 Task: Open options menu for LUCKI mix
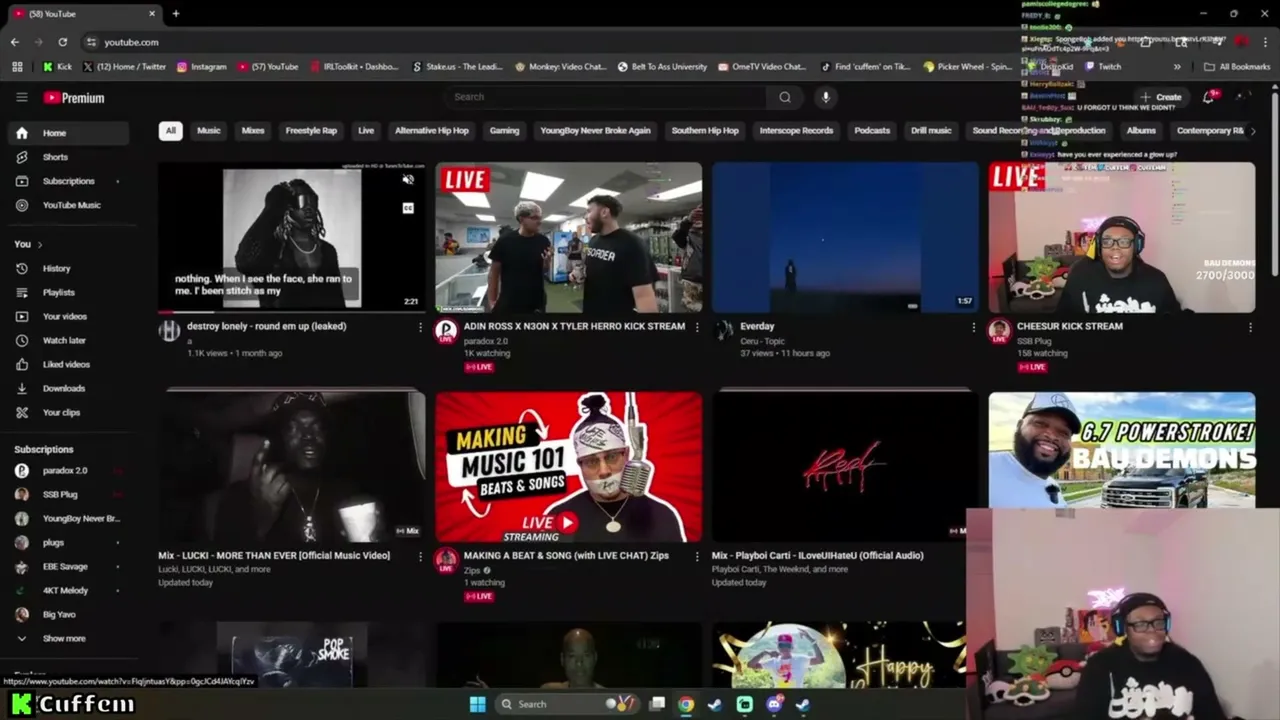point(420,556)
